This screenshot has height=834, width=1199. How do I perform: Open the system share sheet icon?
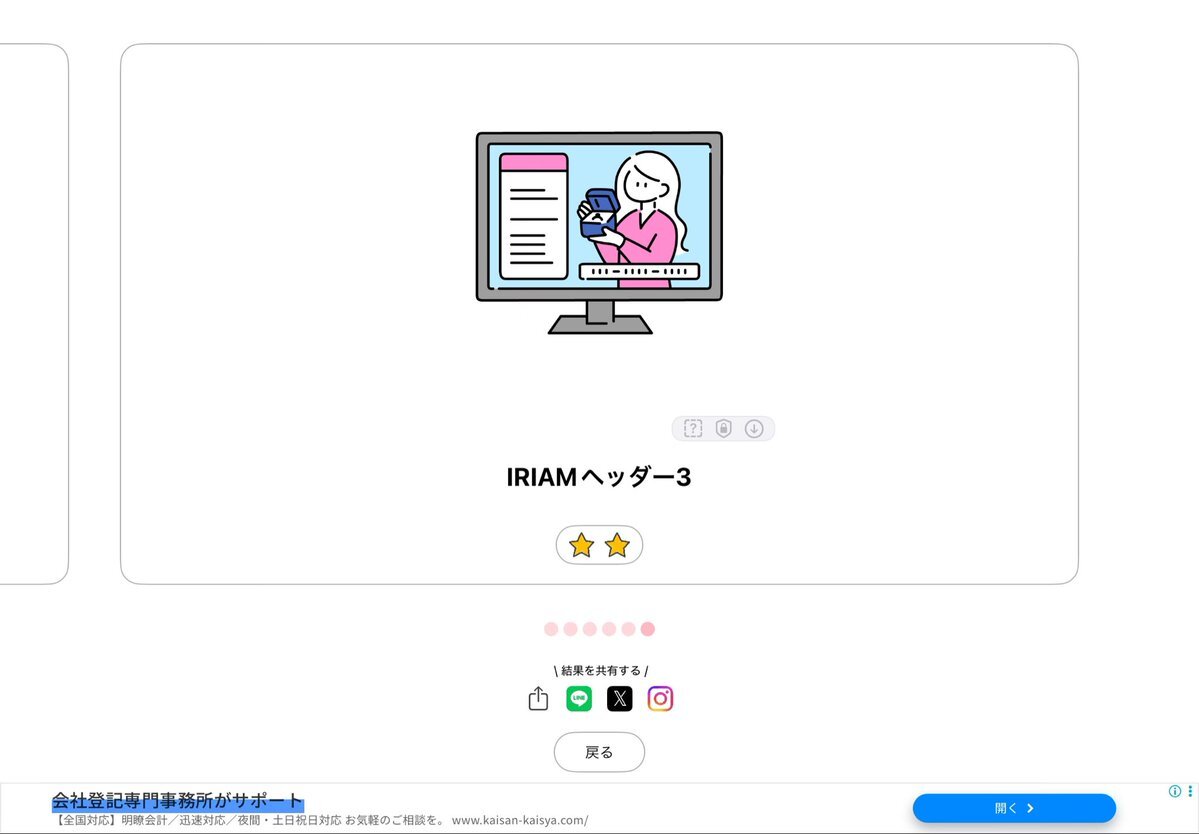click(x=538, y=698)
